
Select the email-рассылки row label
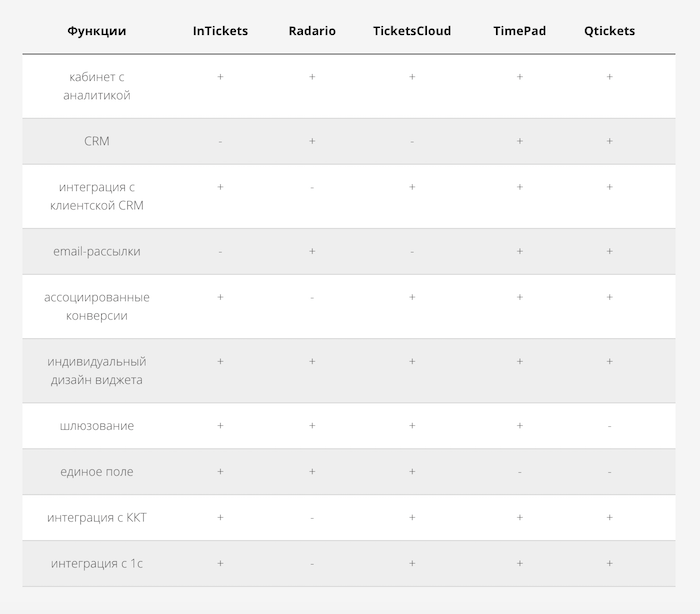(96, 251)
